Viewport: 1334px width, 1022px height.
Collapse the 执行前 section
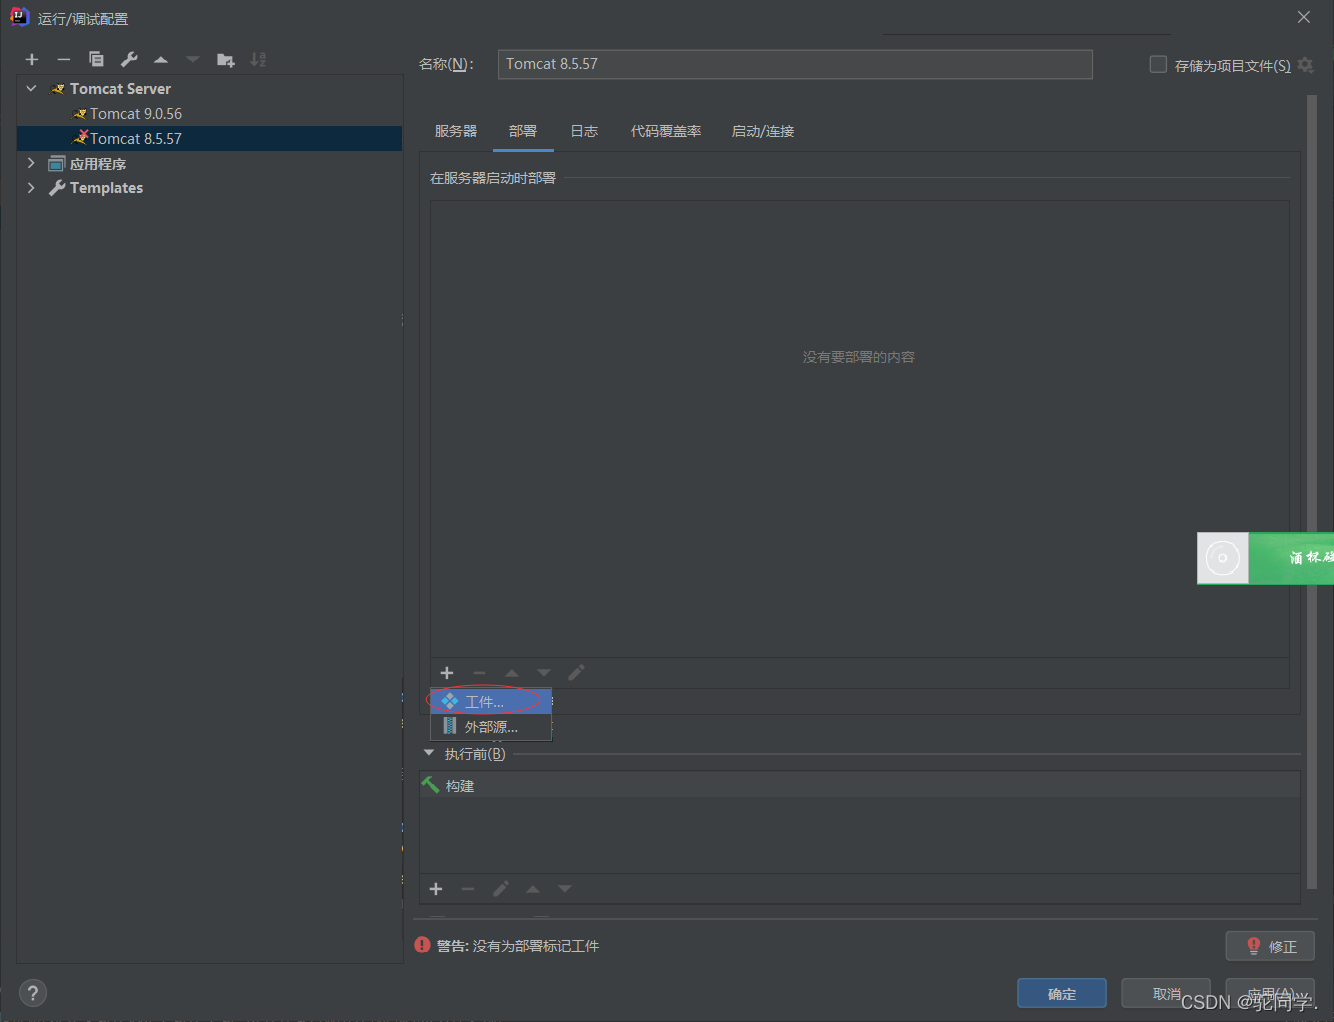click(x=429, y=753)
